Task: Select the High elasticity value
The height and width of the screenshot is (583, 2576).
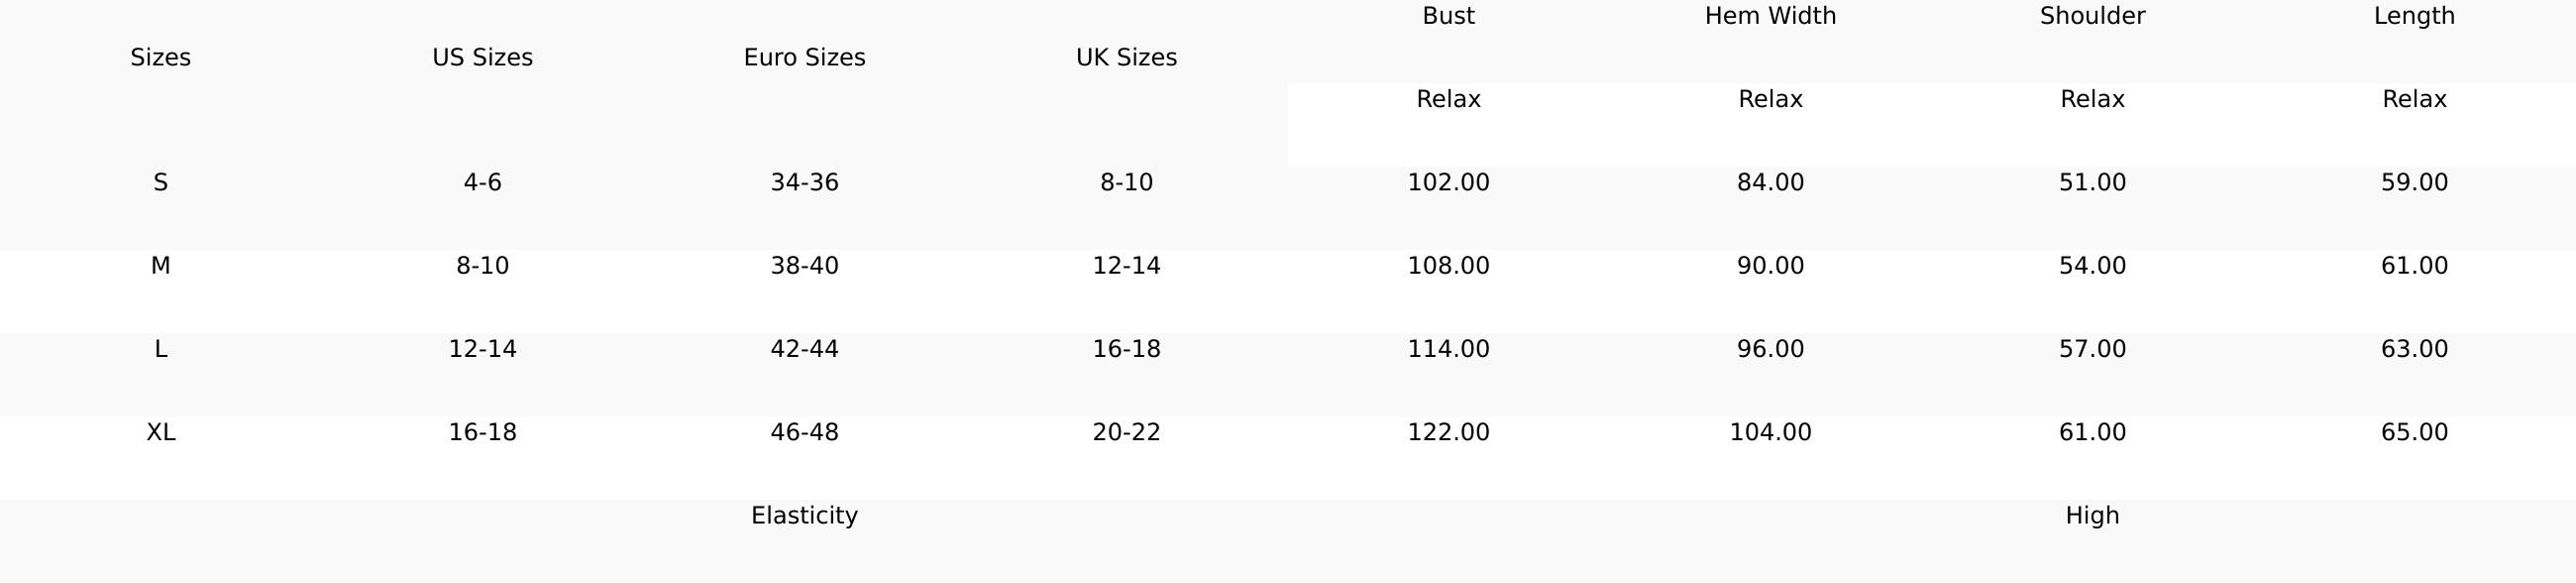Action: tap(2092, 515)
